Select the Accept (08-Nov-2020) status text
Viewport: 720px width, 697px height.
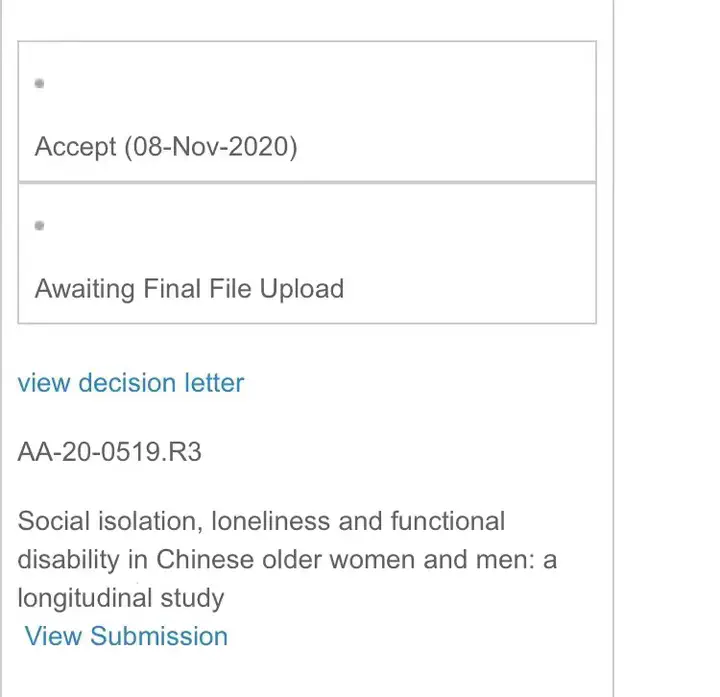(x=166, y=147)
